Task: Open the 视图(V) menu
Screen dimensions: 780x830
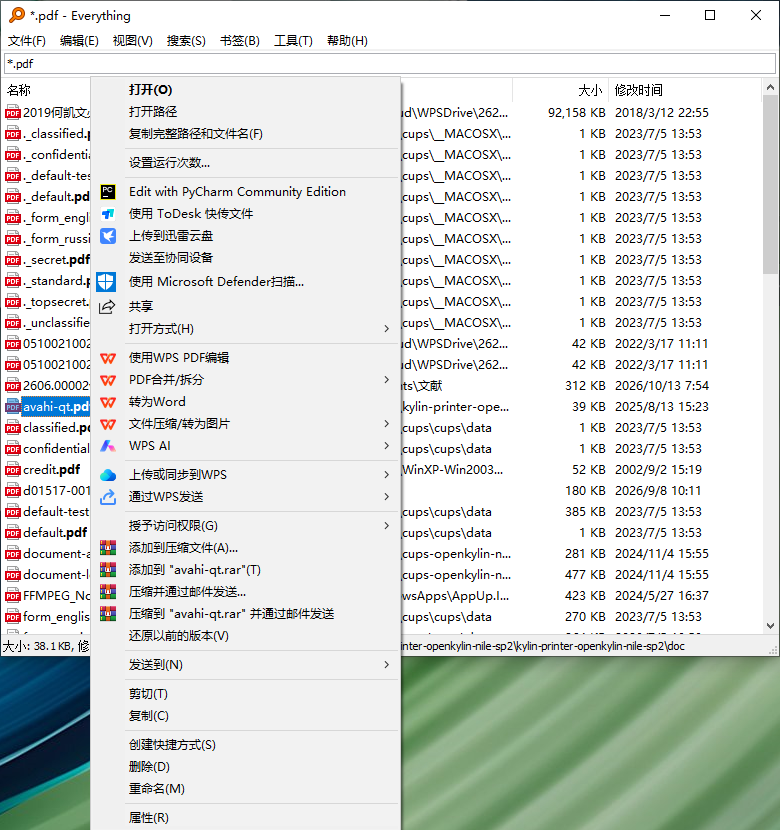Action: [133, 41]
